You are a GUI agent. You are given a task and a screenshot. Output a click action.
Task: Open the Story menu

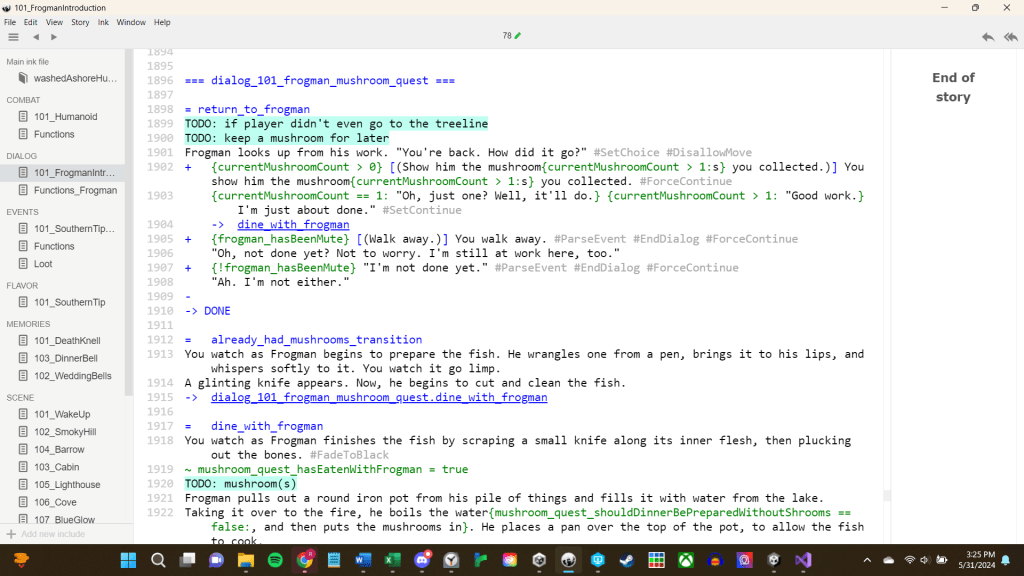(80, 22)
